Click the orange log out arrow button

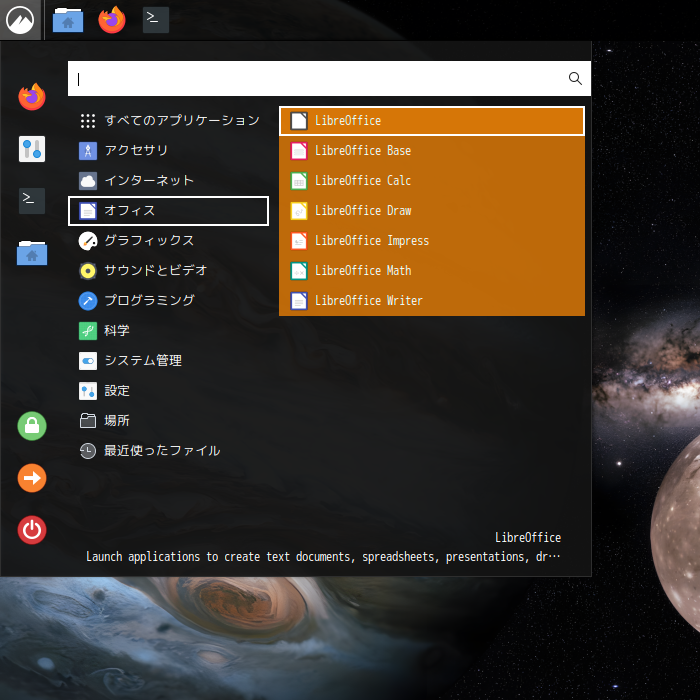32,478
